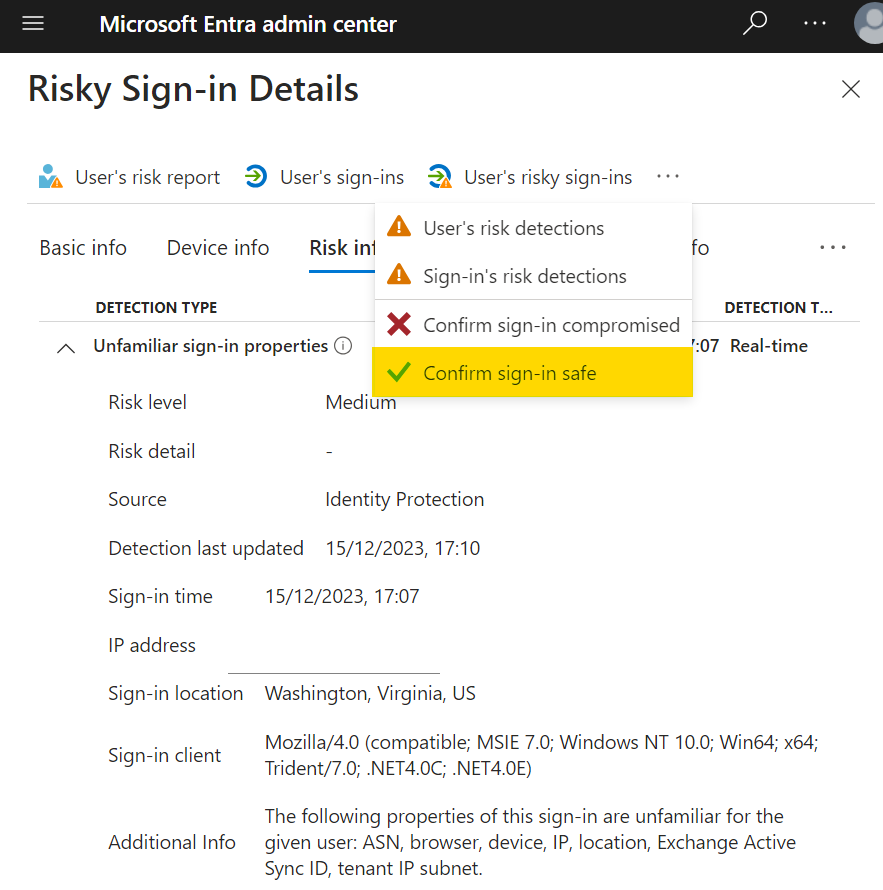Choose Confirm sign-in safe
883x890 pixels.
click(533, 373)
